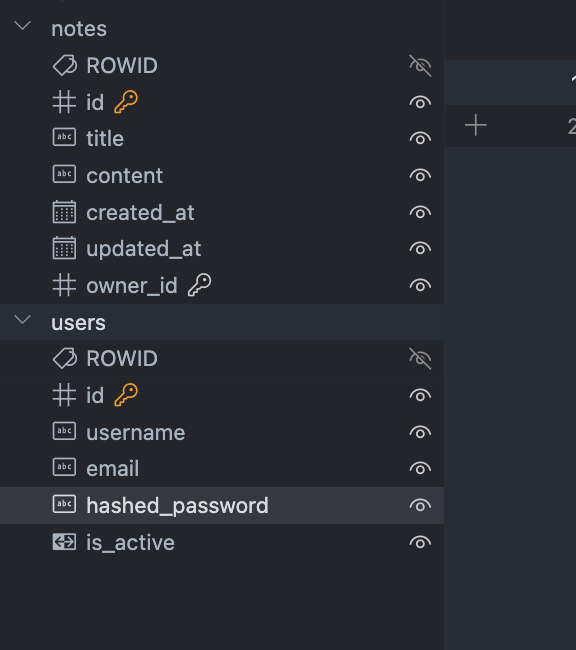Click the calendar icon next to updated_at
The image size is (576, 650).
tap(64, 248)
